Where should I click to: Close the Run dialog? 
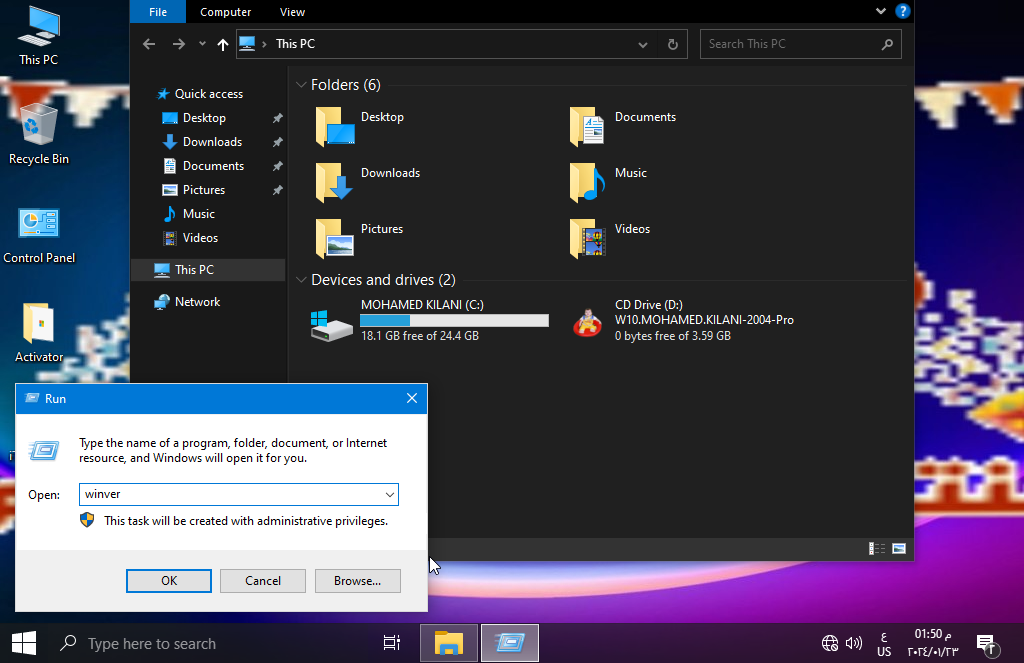[x=411, y=398]
